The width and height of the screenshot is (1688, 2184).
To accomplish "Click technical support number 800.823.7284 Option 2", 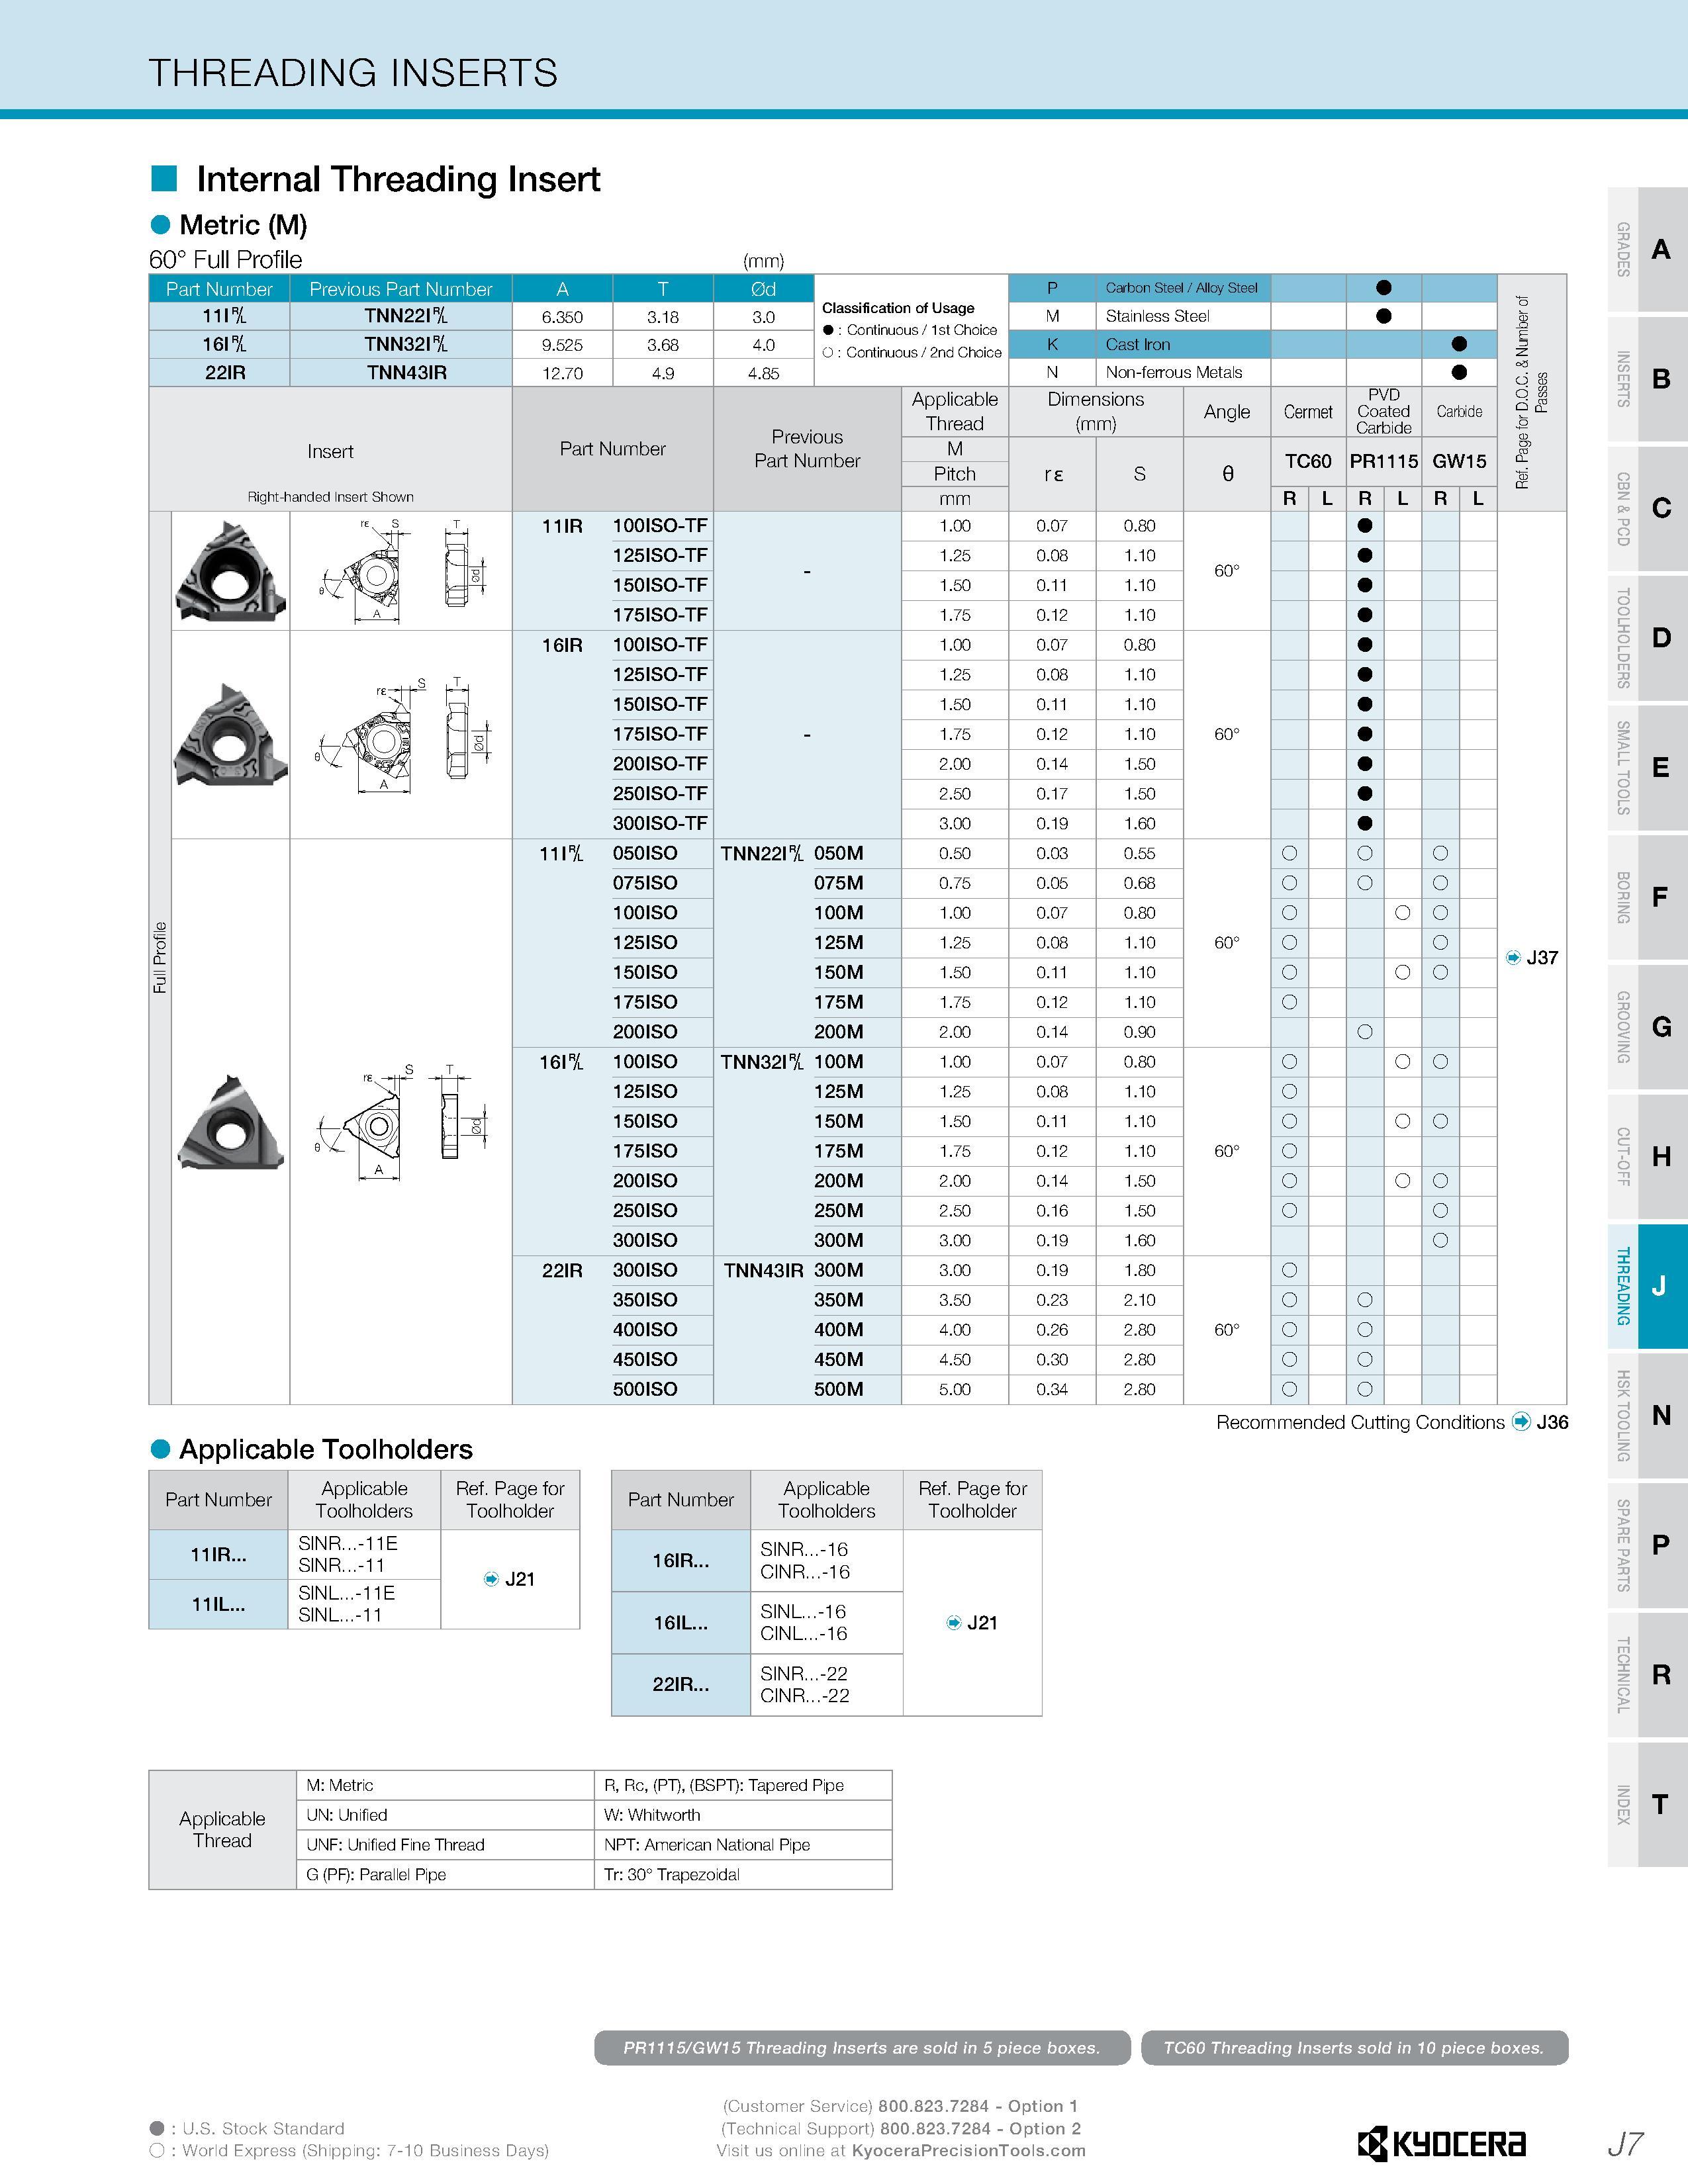I will 981,2129.
